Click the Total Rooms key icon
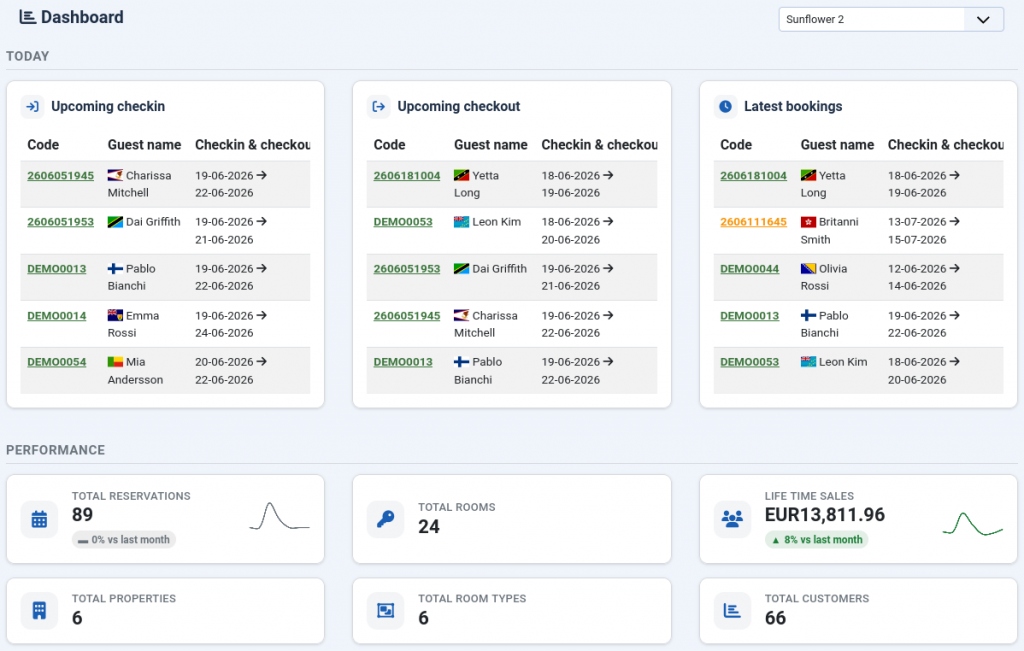The width and height of the screenshot is (1024, 651). point(386,519)
